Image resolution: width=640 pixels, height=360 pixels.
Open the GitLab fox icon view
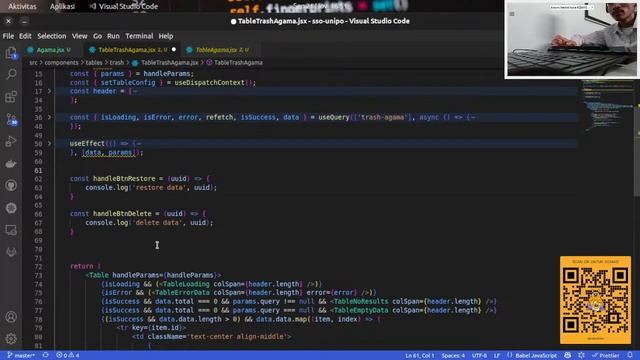pos(11,252)
